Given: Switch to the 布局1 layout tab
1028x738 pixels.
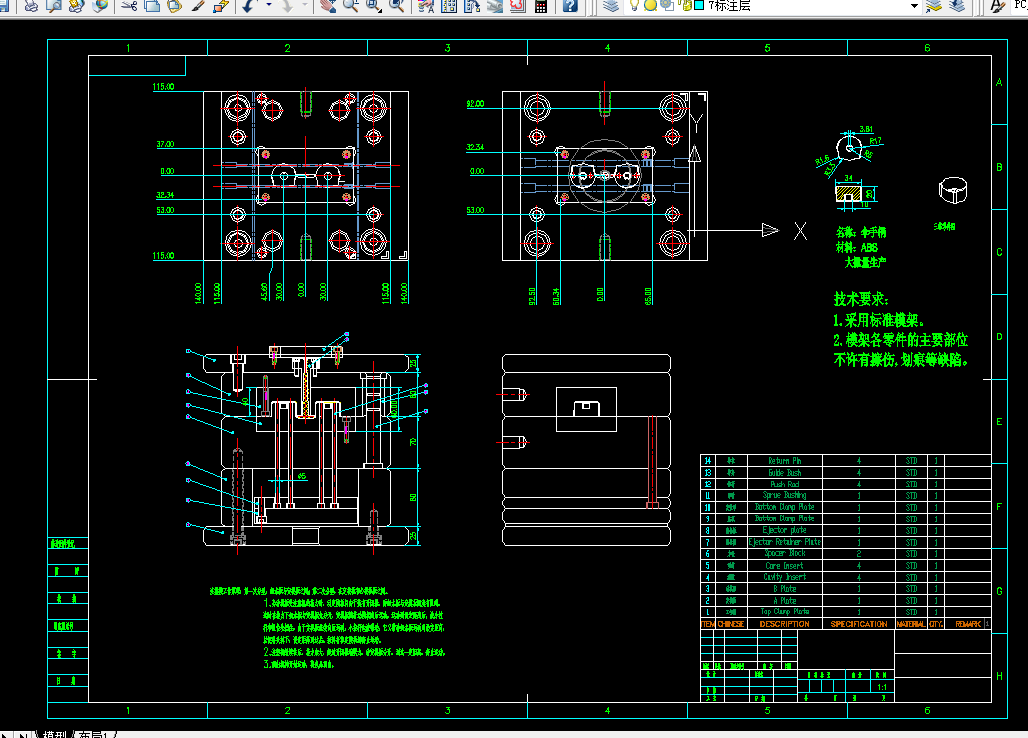Looking at the screenshot, I should tap(92, 734).
